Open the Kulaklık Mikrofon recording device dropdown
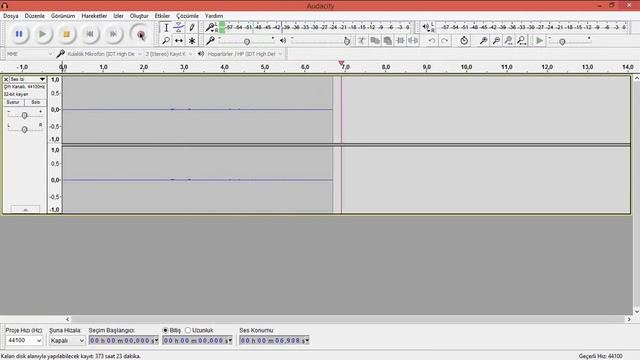Screen dimensions: 640x360 click(104, 54)
